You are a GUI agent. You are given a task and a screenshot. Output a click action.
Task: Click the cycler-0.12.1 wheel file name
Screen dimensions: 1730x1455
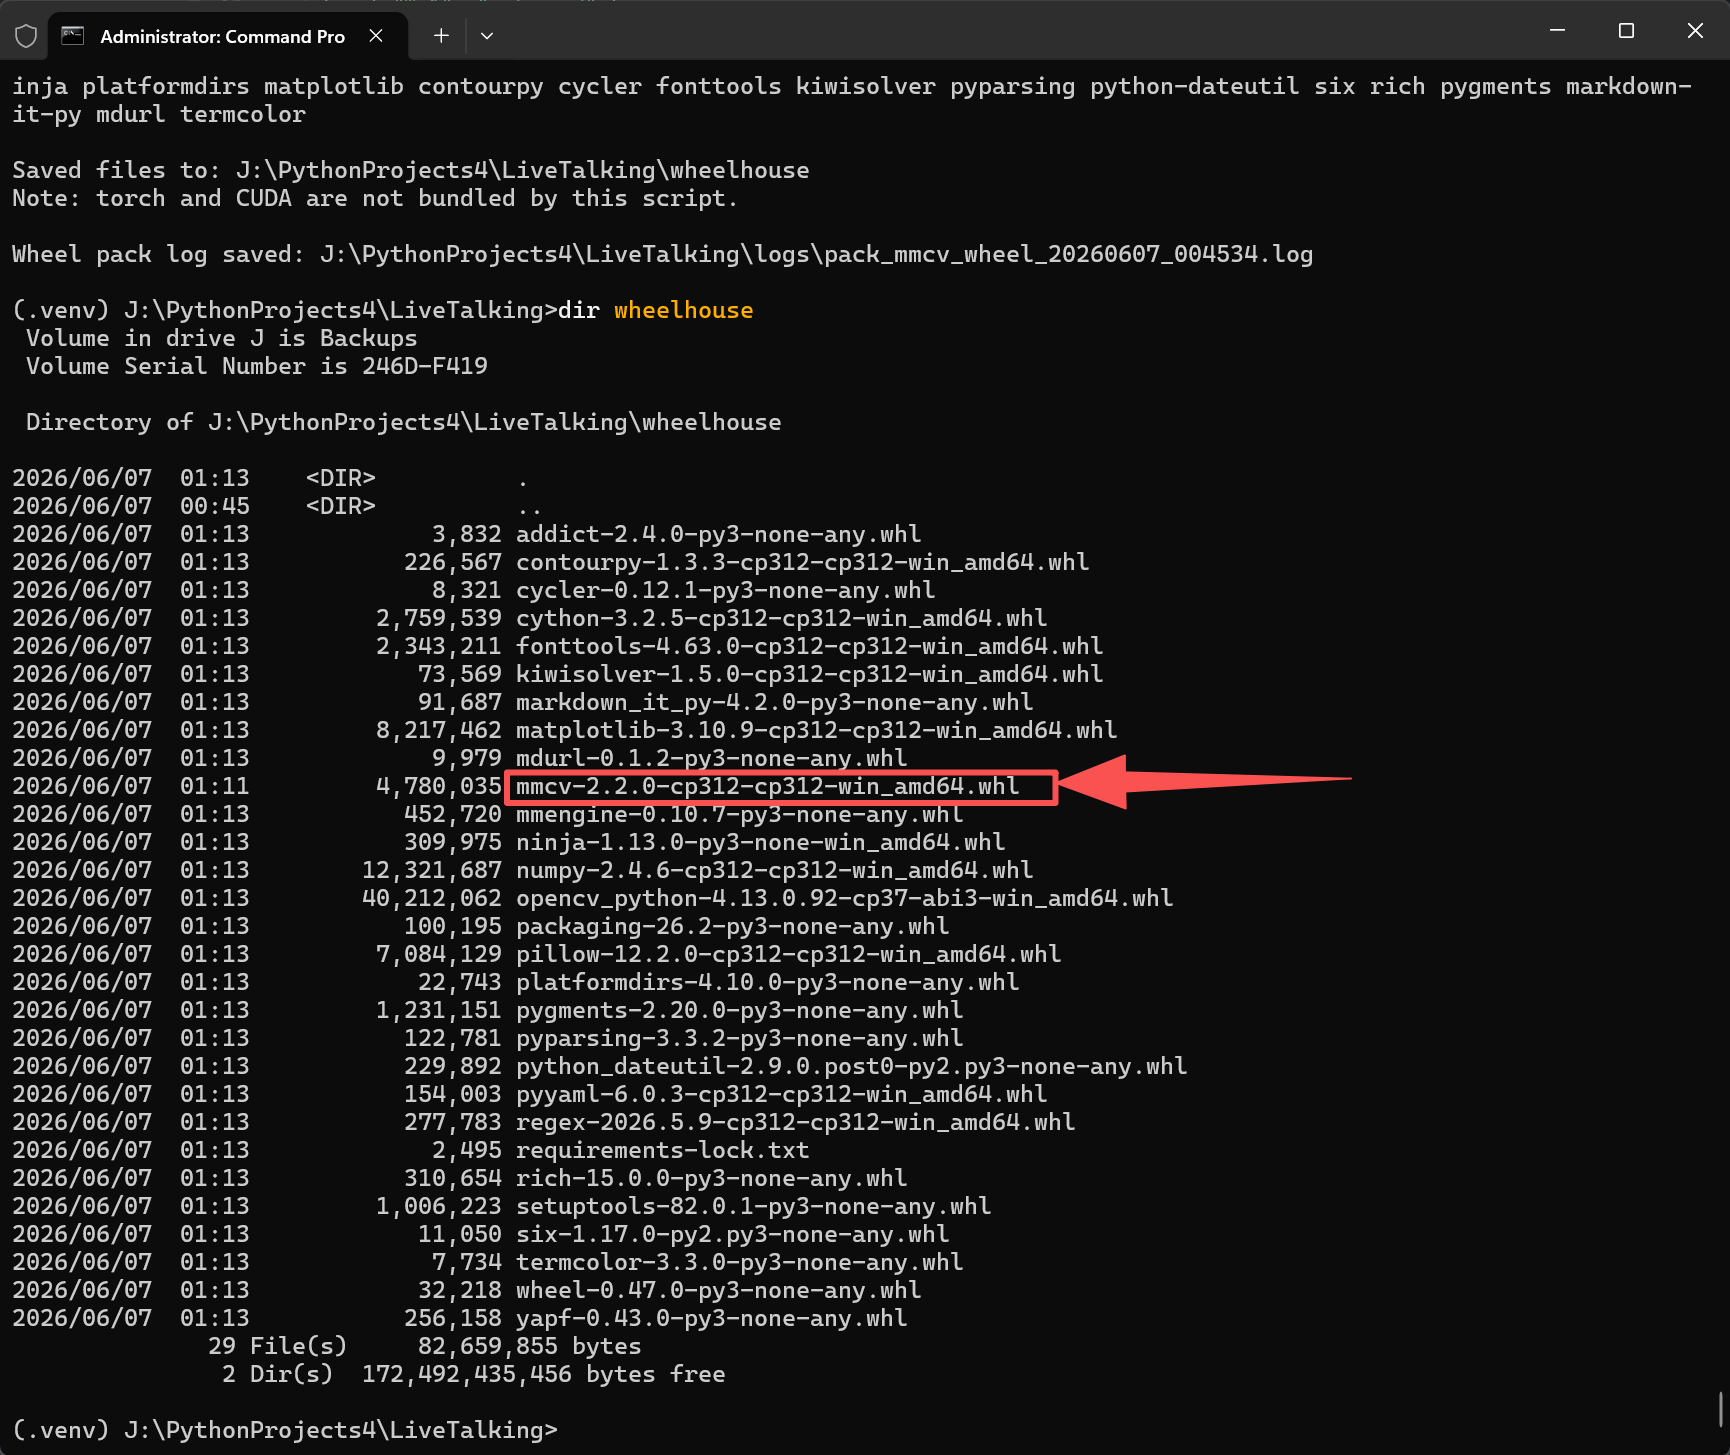726,590
